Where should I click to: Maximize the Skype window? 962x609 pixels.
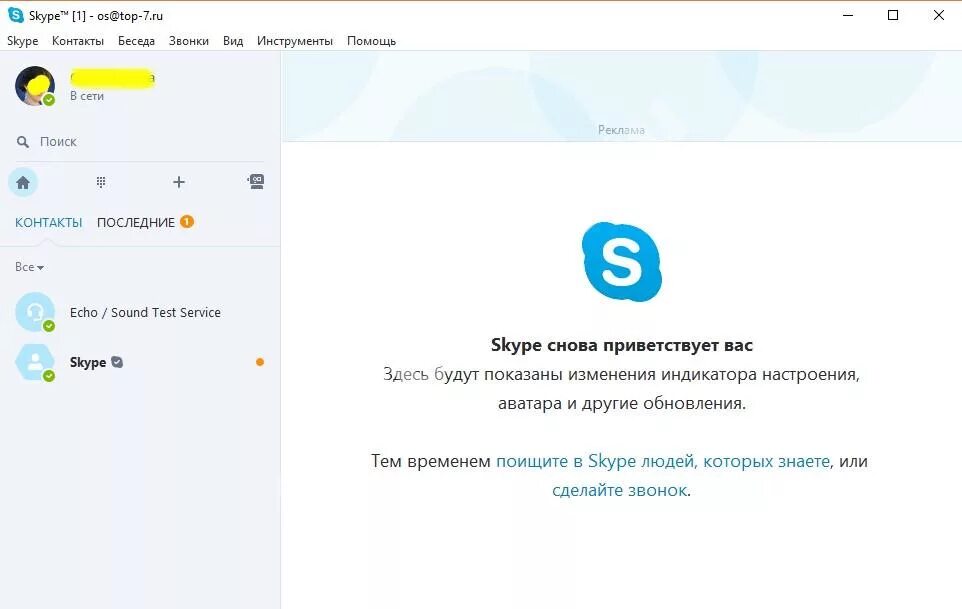[893, 15]
